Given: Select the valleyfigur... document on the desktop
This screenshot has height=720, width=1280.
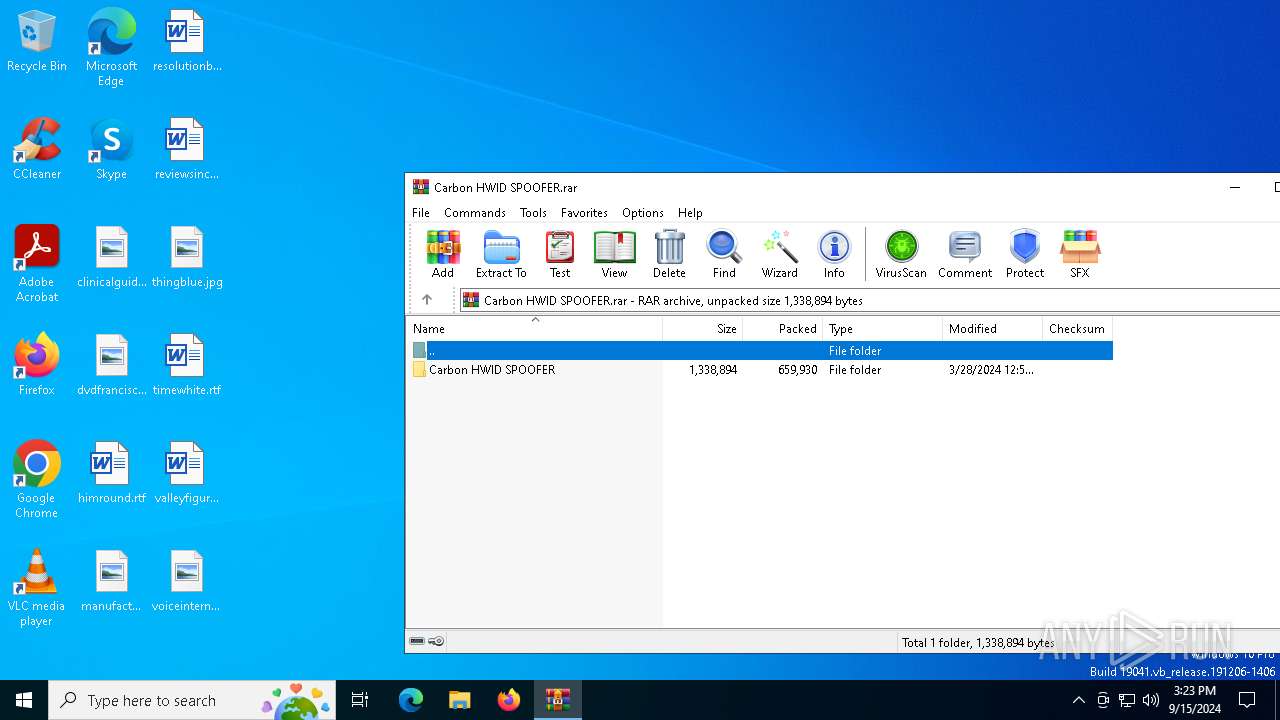Looking at the screenshot, I should point(187,474).
